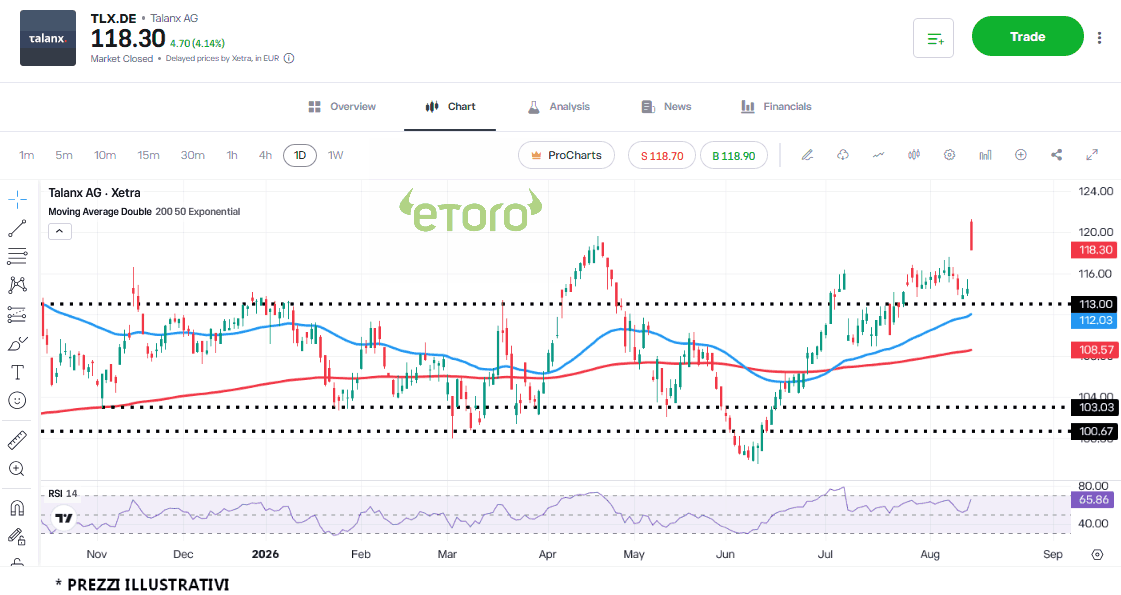This screenshot has height=595, width=1121.
Task: Open the Analysis tab
Action: [558, 107]
